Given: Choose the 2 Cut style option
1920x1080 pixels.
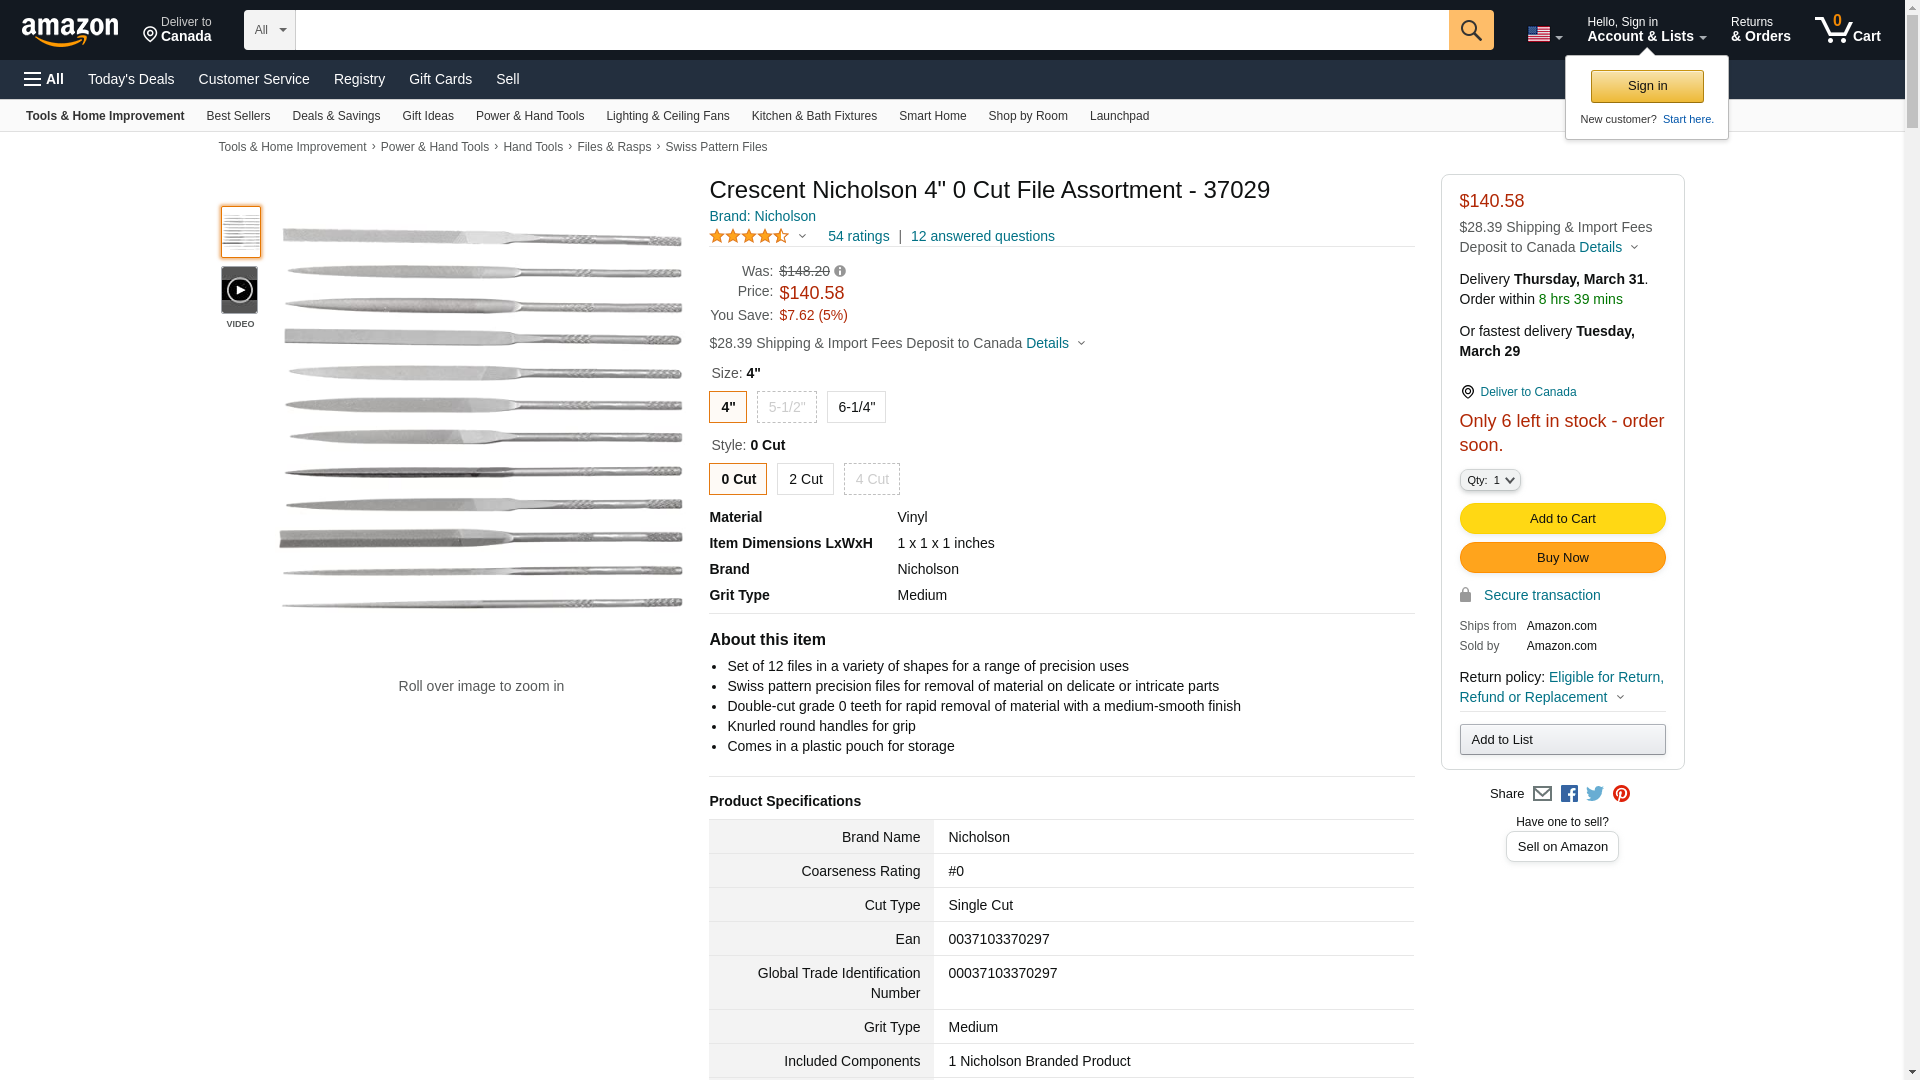Looking at the screenshot, I should (805, 479).
